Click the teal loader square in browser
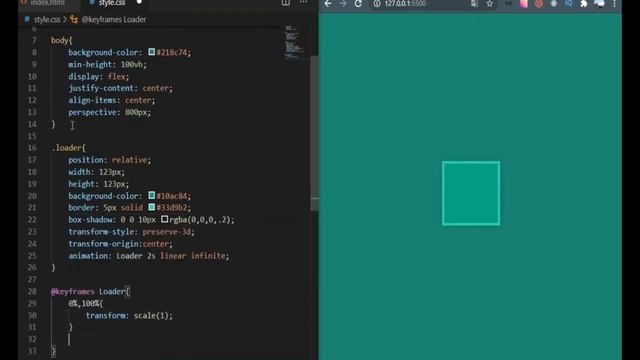This screenshot has width=640, height=360. pyautogui.click(x=471, y=193)
